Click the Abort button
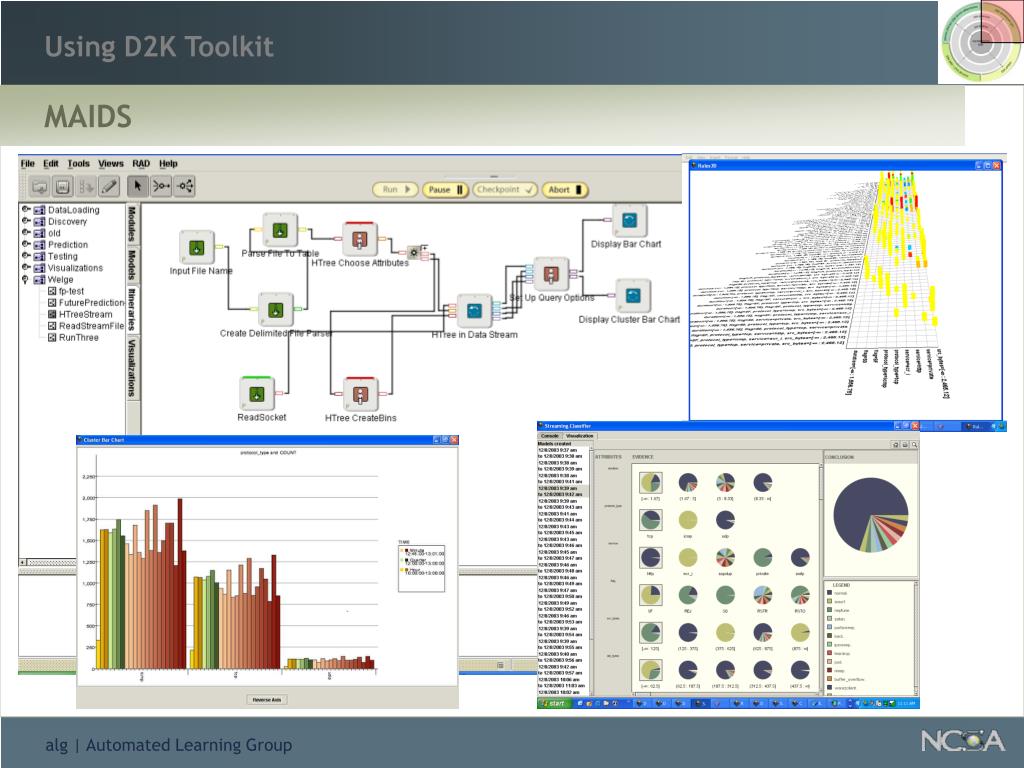This screenshot has height=768, width=1024. coord(565,189)
